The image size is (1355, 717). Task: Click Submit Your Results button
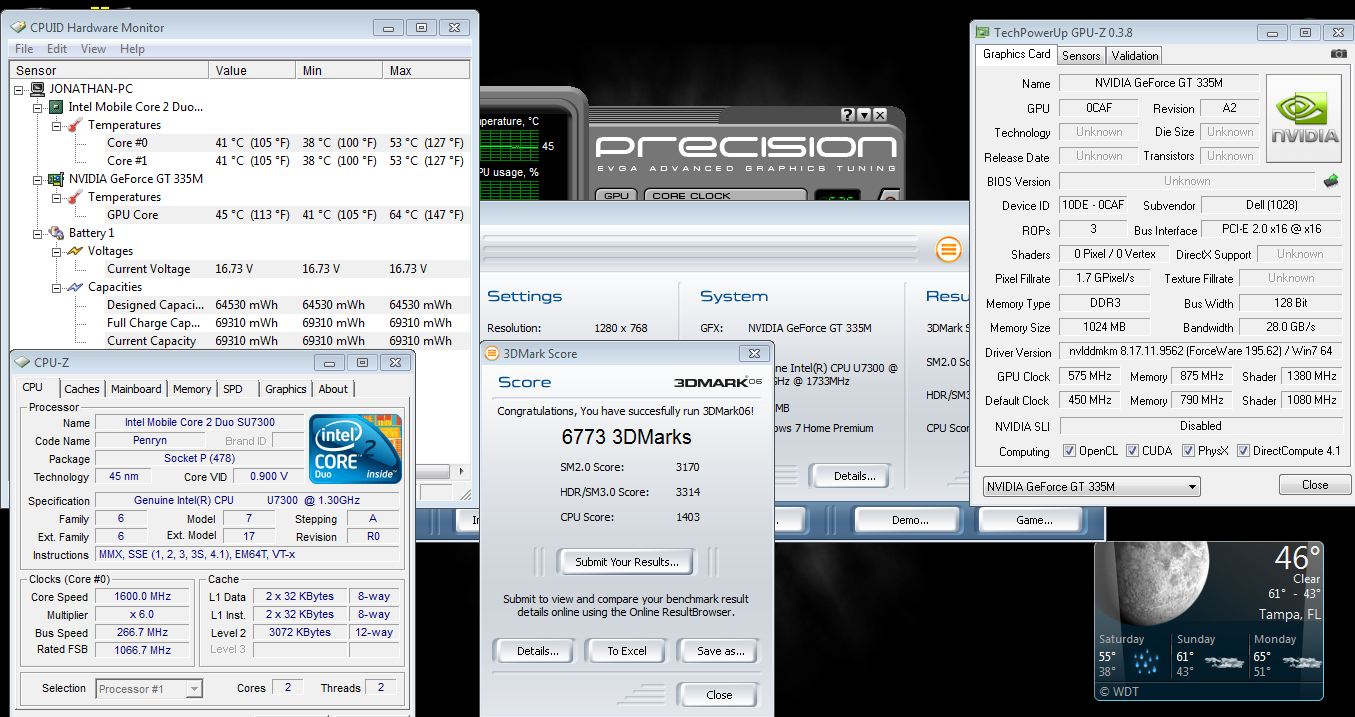(x=627, y=562)
